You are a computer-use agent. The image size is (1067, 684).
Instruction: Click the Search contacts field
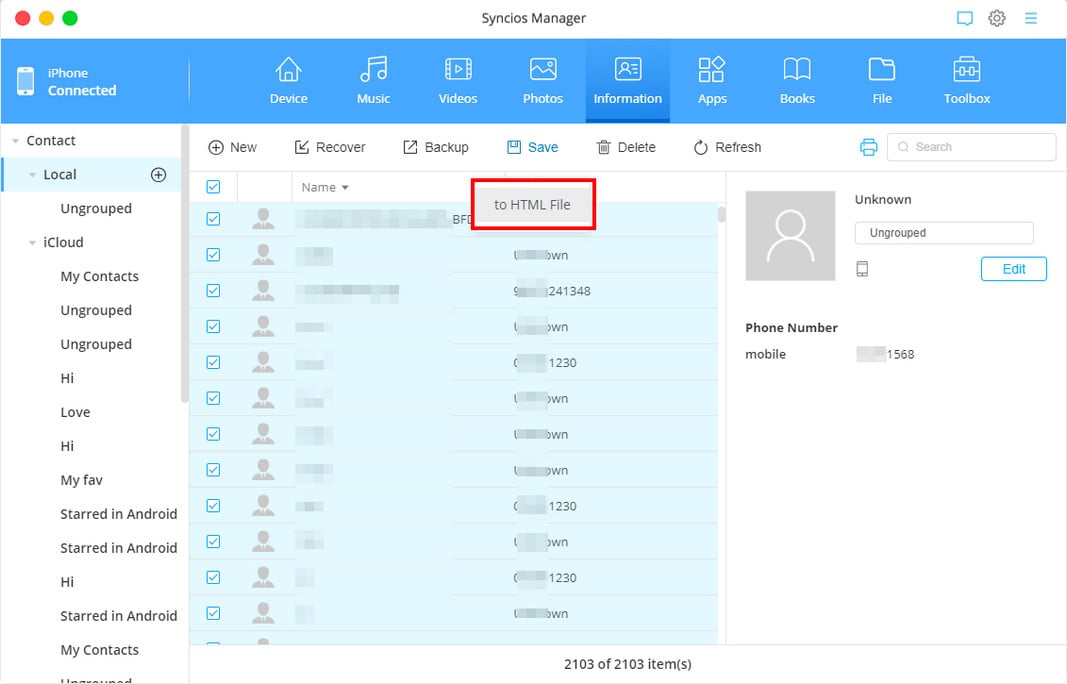(971, 147)
